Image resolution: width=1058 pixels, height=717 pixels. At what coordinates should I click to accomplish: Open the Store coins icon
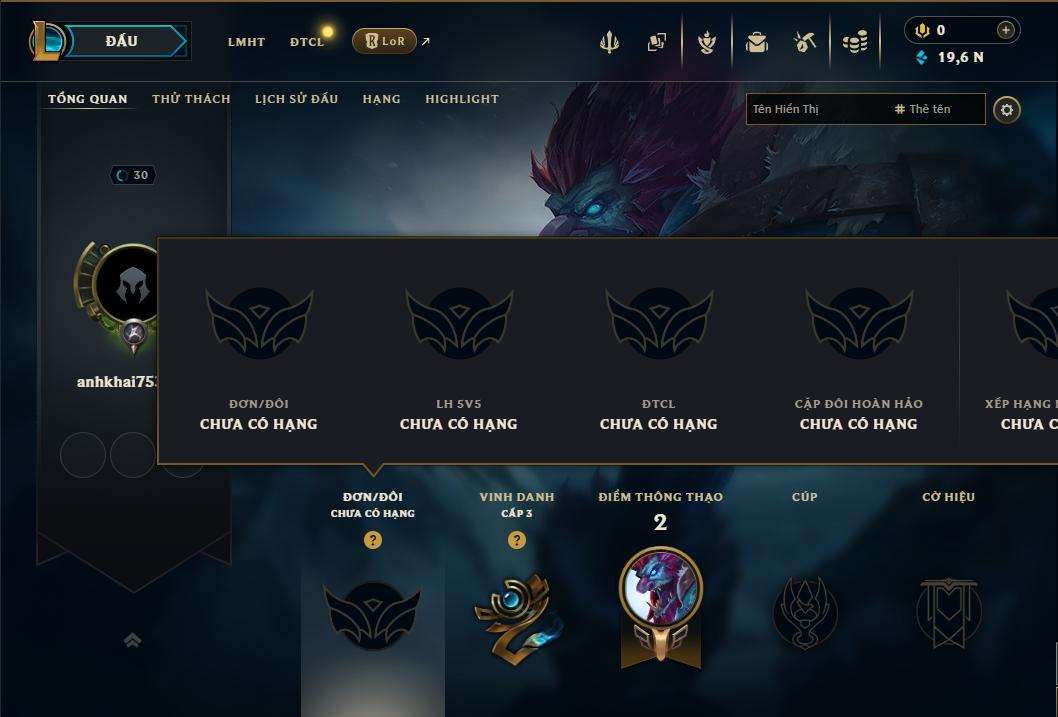[x=855, y=42]
